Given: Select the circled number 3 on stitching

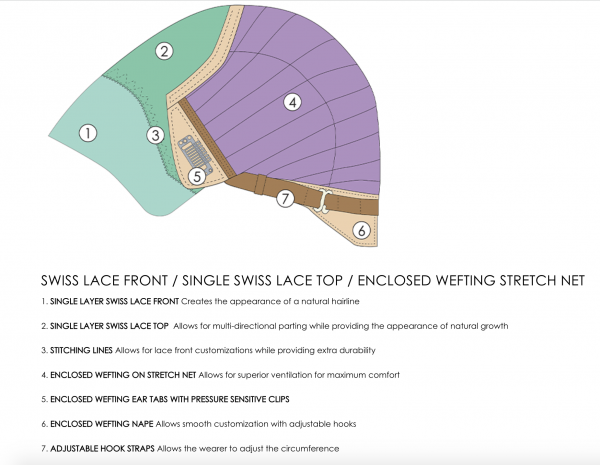Looking at the screenshot, I should [155, 135].
